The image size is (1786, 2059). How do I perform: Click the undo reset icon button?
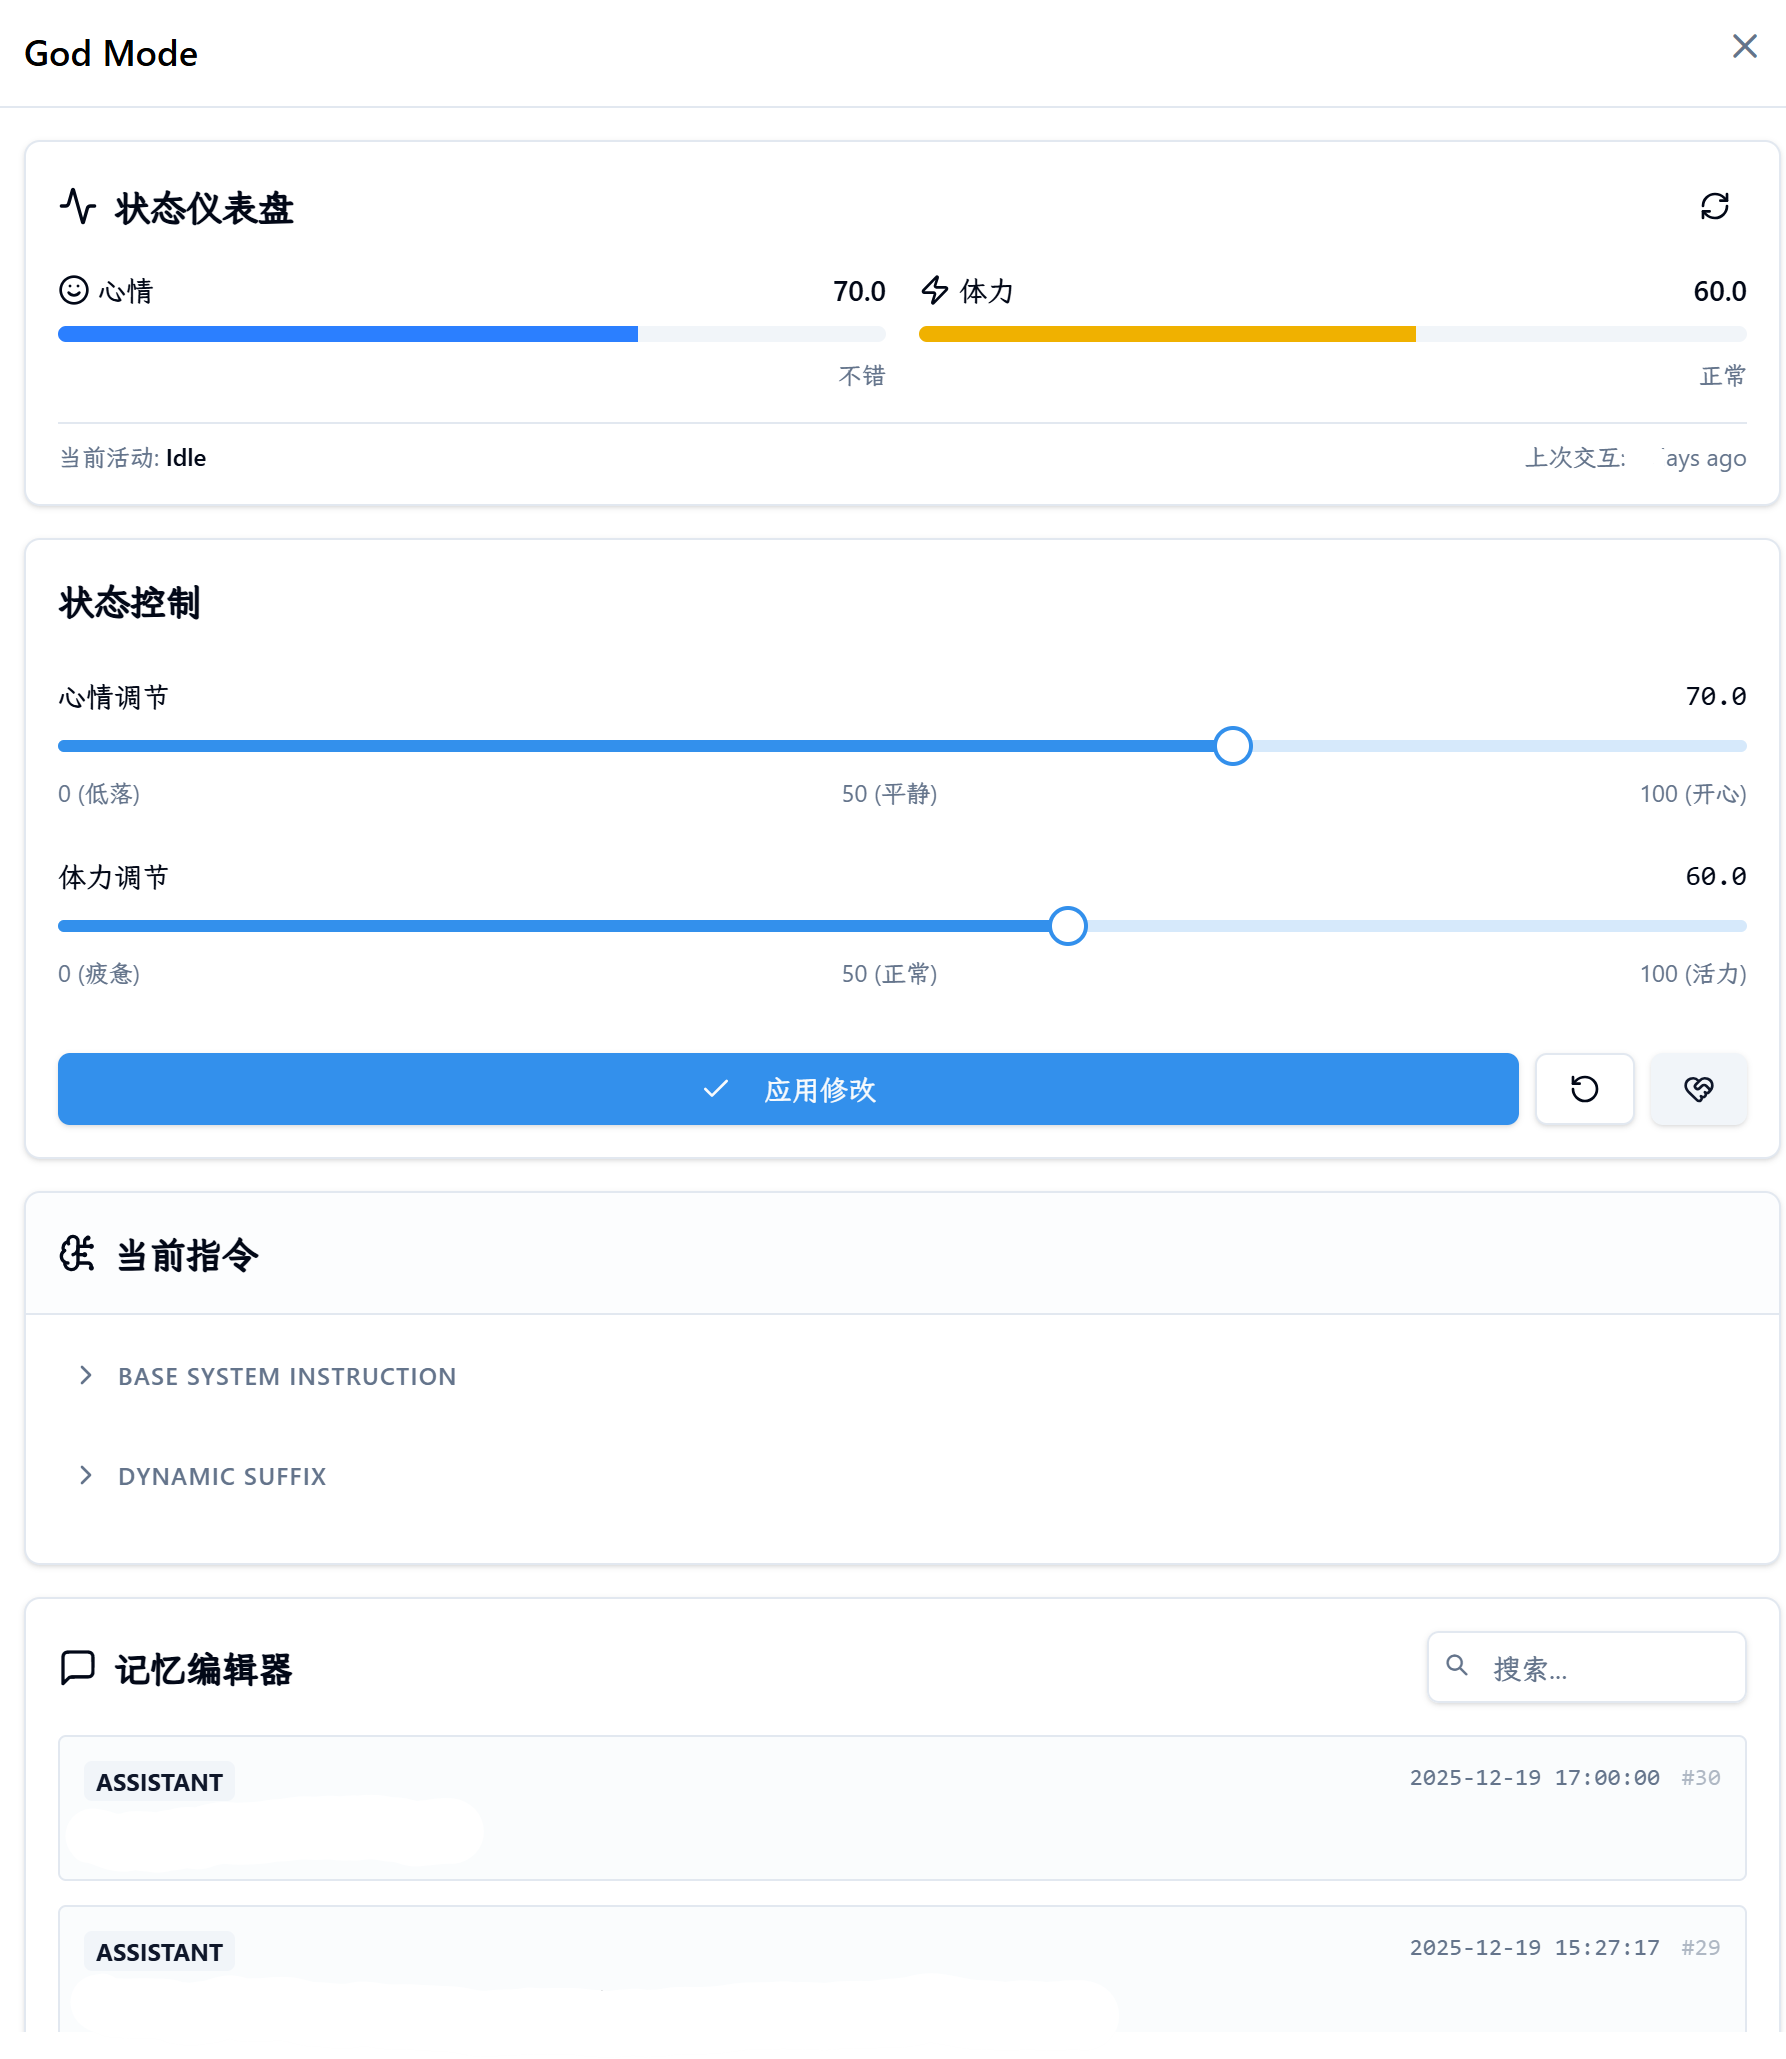[1584, 1089]
